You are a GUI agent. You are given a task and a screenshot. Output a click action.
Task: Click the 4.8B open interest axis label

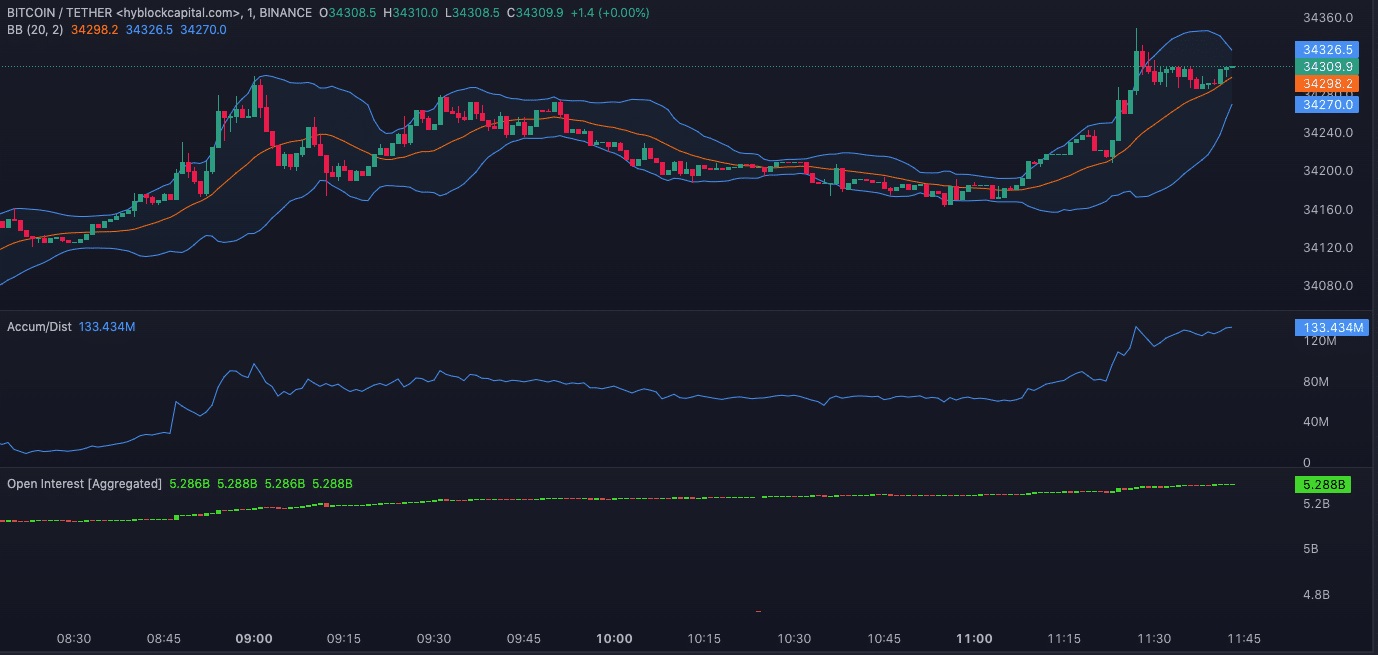[x=1317, y=595]
